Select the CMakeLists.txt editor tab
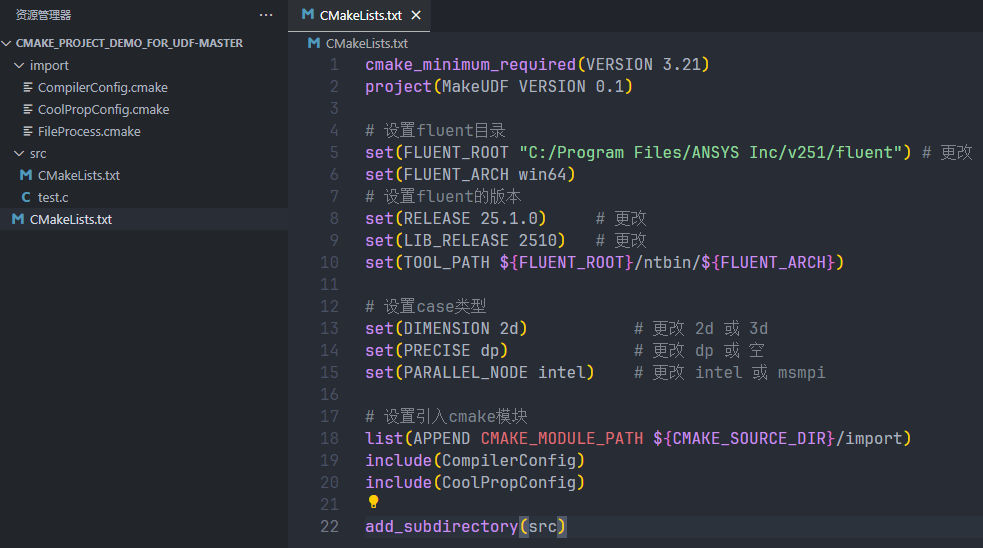The image size is (983, 548). tap(360, 15)
